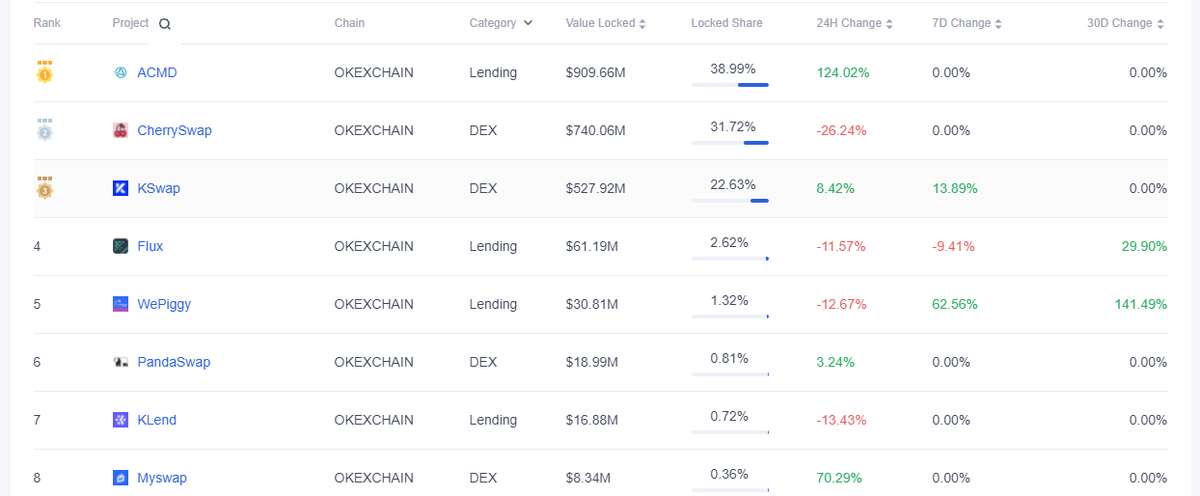Click the -26.24% 24H change value
Image resolution: width=1200 pixels, height=496 pixels.
pos(841,130)
